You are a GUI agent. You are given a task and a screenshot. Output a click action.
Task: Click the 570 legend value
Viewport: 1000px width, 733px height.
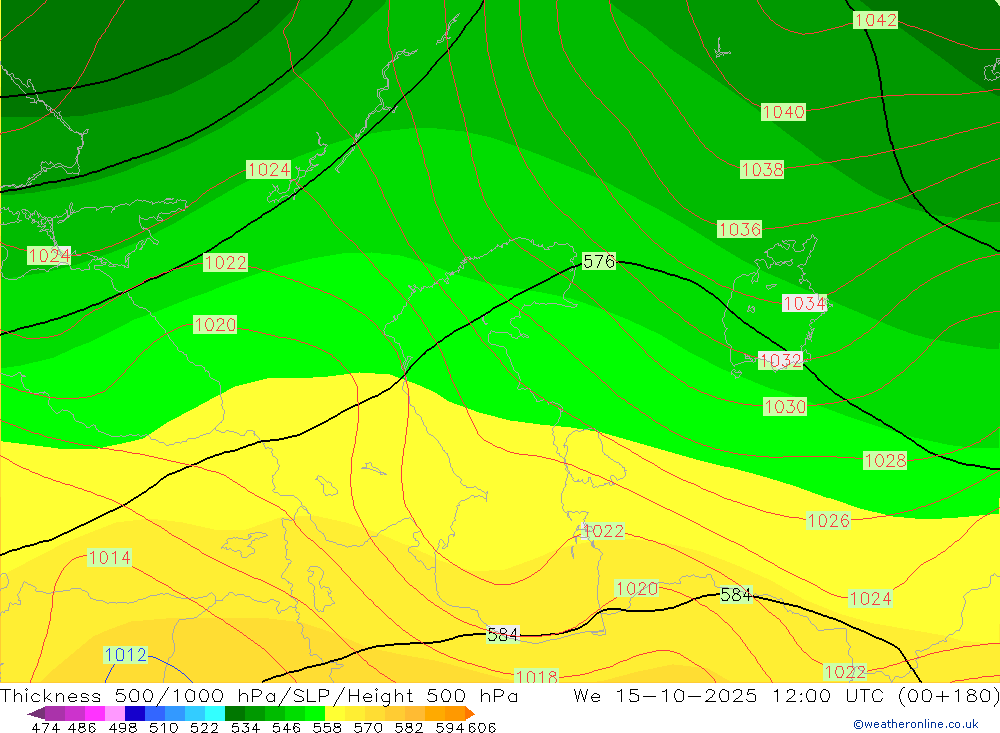(368, 727)
